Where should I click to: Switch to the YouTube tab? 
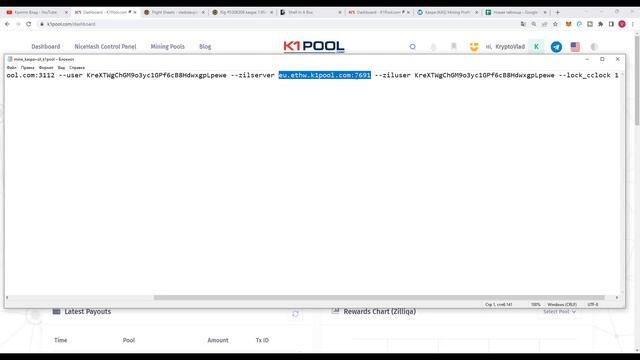pyautogui.click(x=36, y=12)
